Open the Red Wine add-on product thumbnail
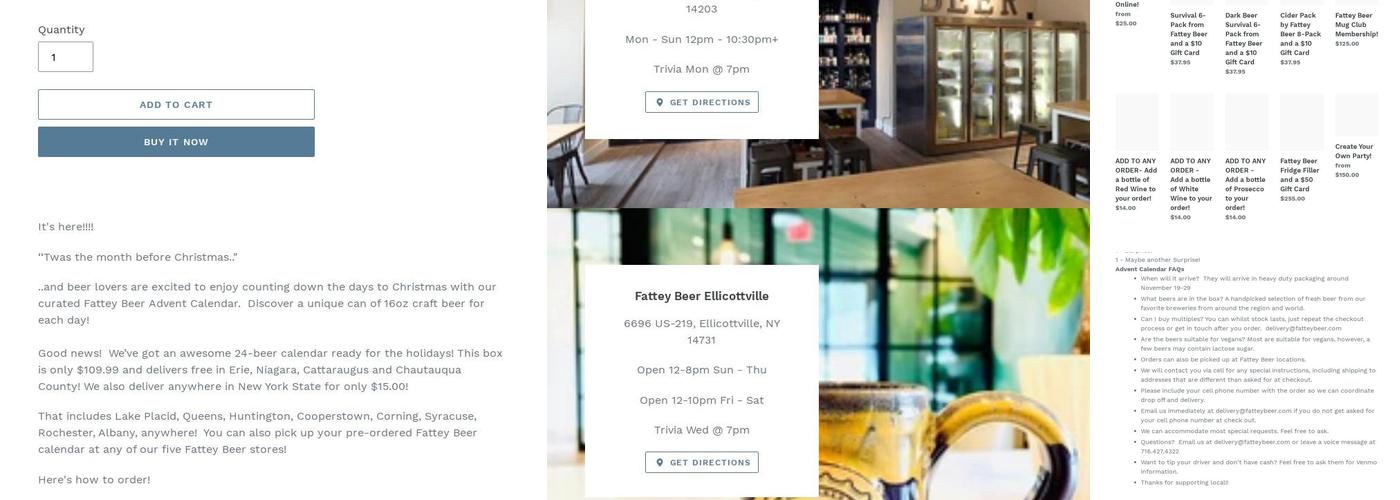 (x=1137, y=122)
